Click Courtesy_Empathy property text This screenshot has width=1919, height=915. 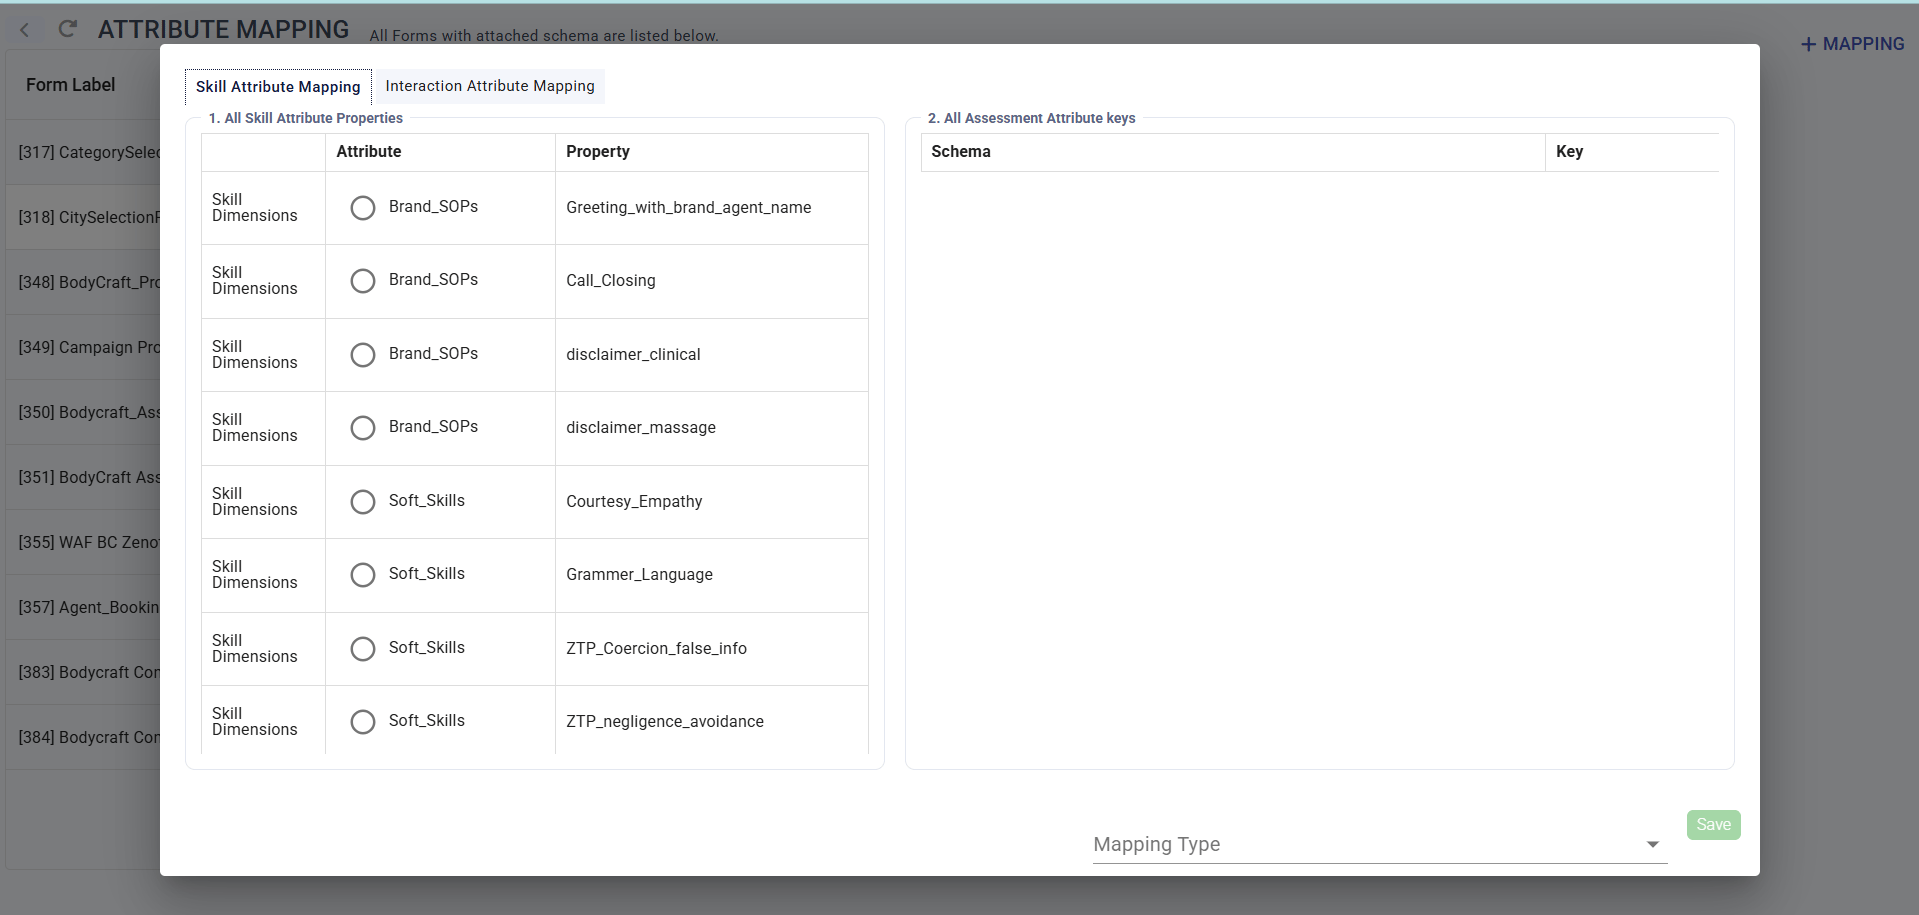(x=634, y=502)
